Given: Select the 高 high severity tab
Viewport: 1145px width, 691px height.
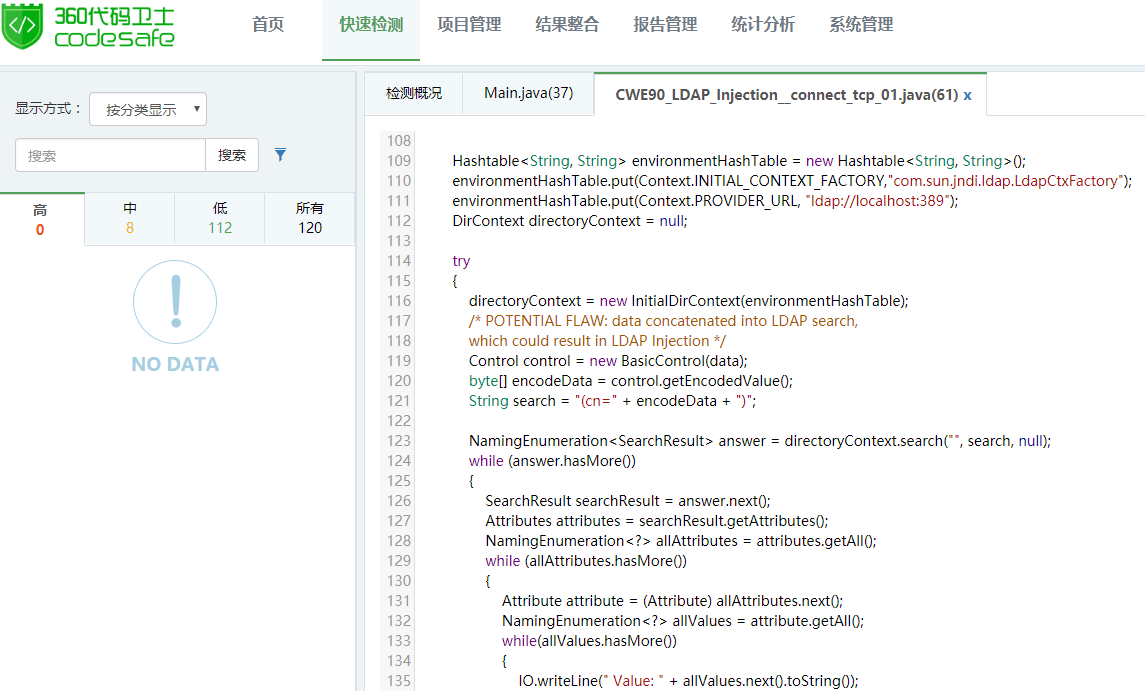Looking at the screenshot, I should click(40, 219).
